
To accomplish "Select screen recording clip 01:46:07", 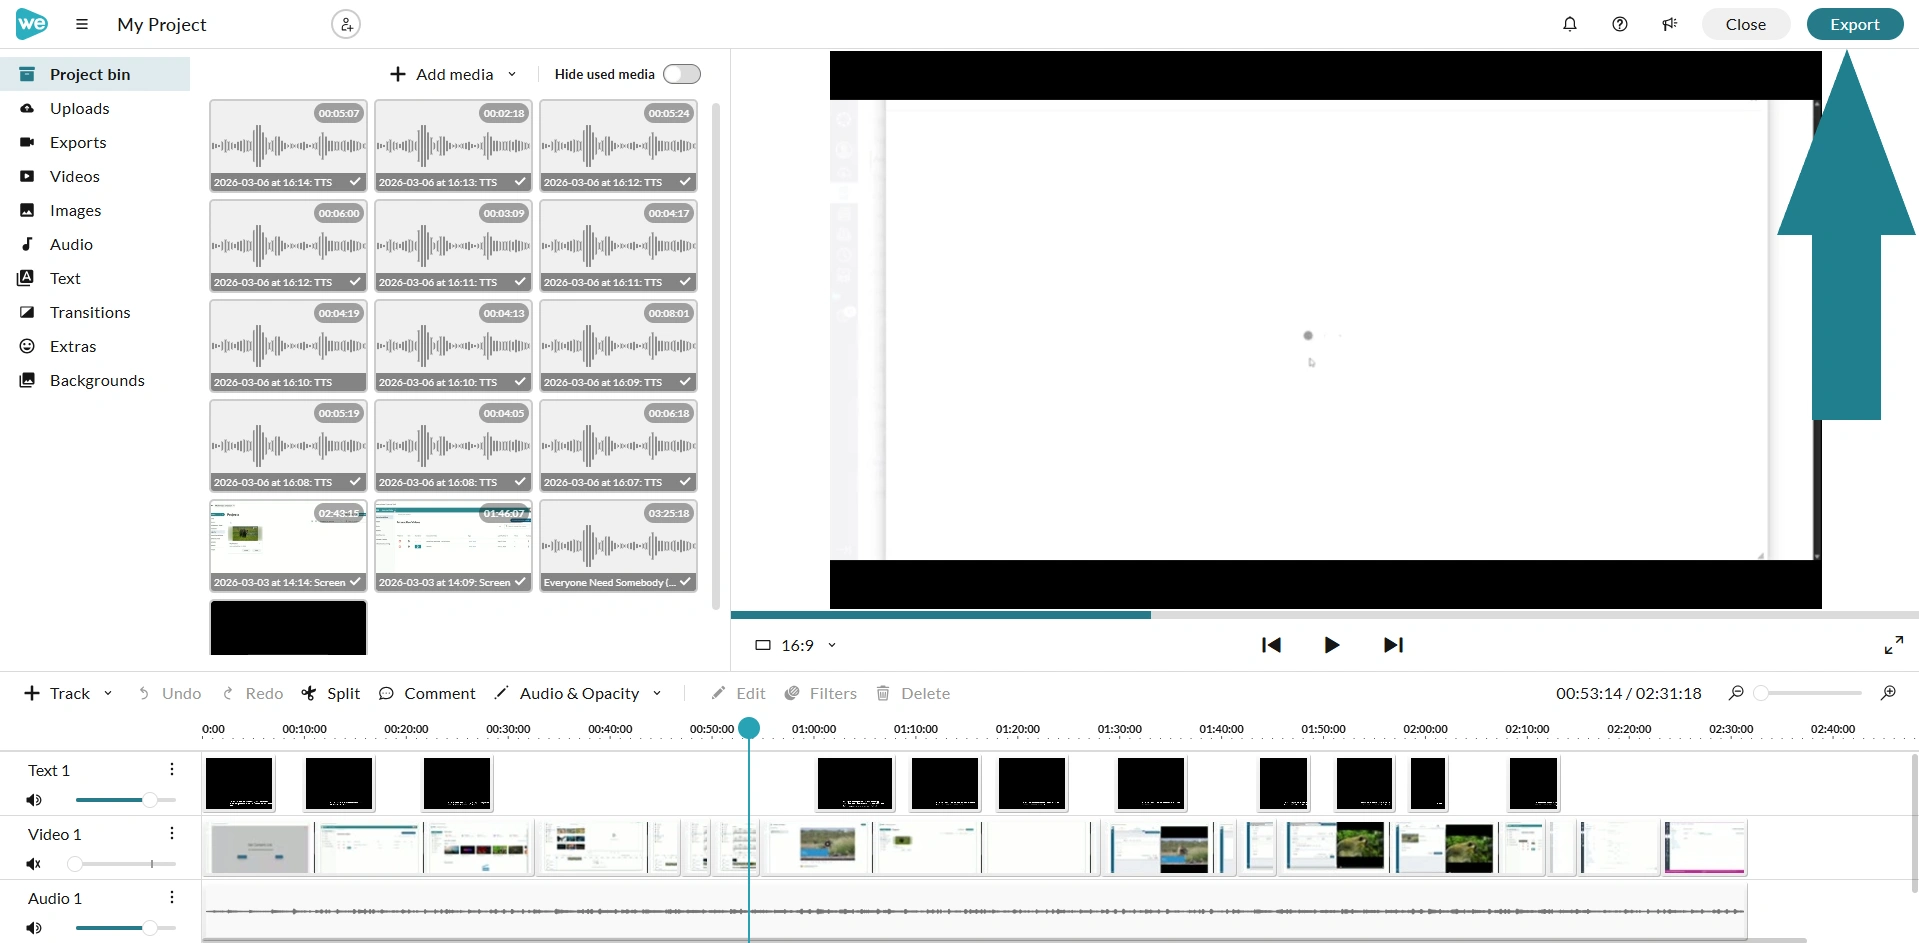I will click(453, 545).
